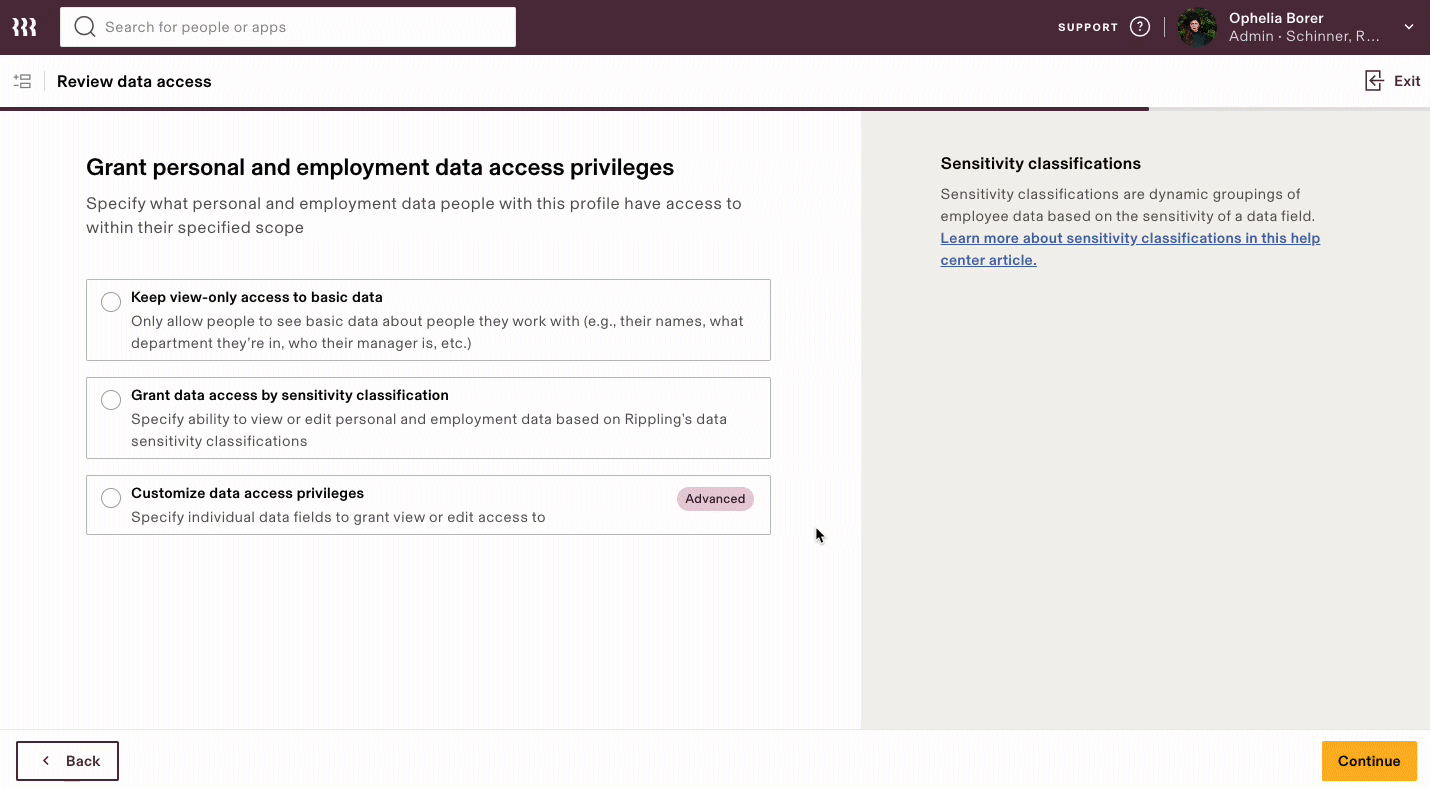Click the Back arrow chevron icon
Screen dimensions: 1430x788
(46, 761)
